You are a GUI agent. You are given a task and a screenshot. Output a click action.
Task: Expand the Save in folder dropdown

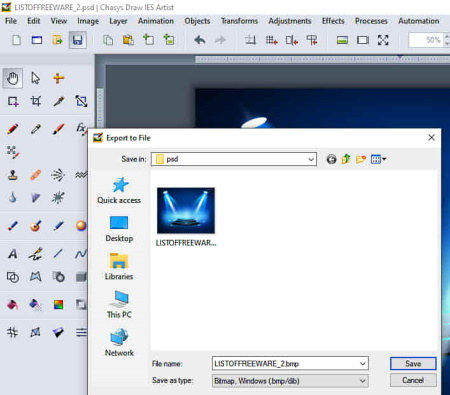click(311, 159)
